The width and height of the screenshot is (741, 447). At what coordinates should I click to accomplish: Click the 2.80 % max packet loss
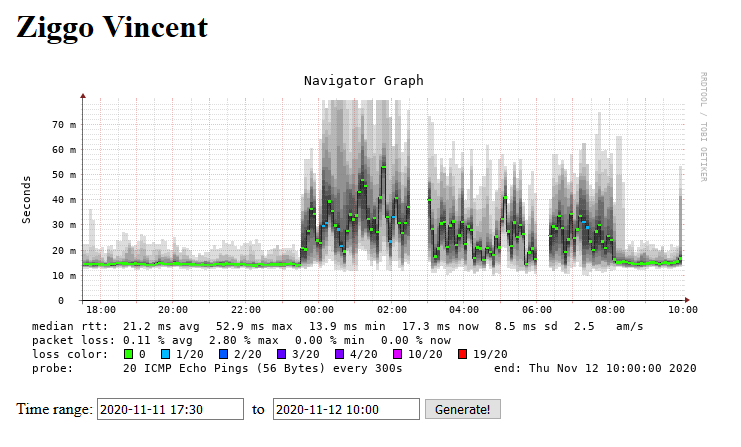tap(244, 340)
